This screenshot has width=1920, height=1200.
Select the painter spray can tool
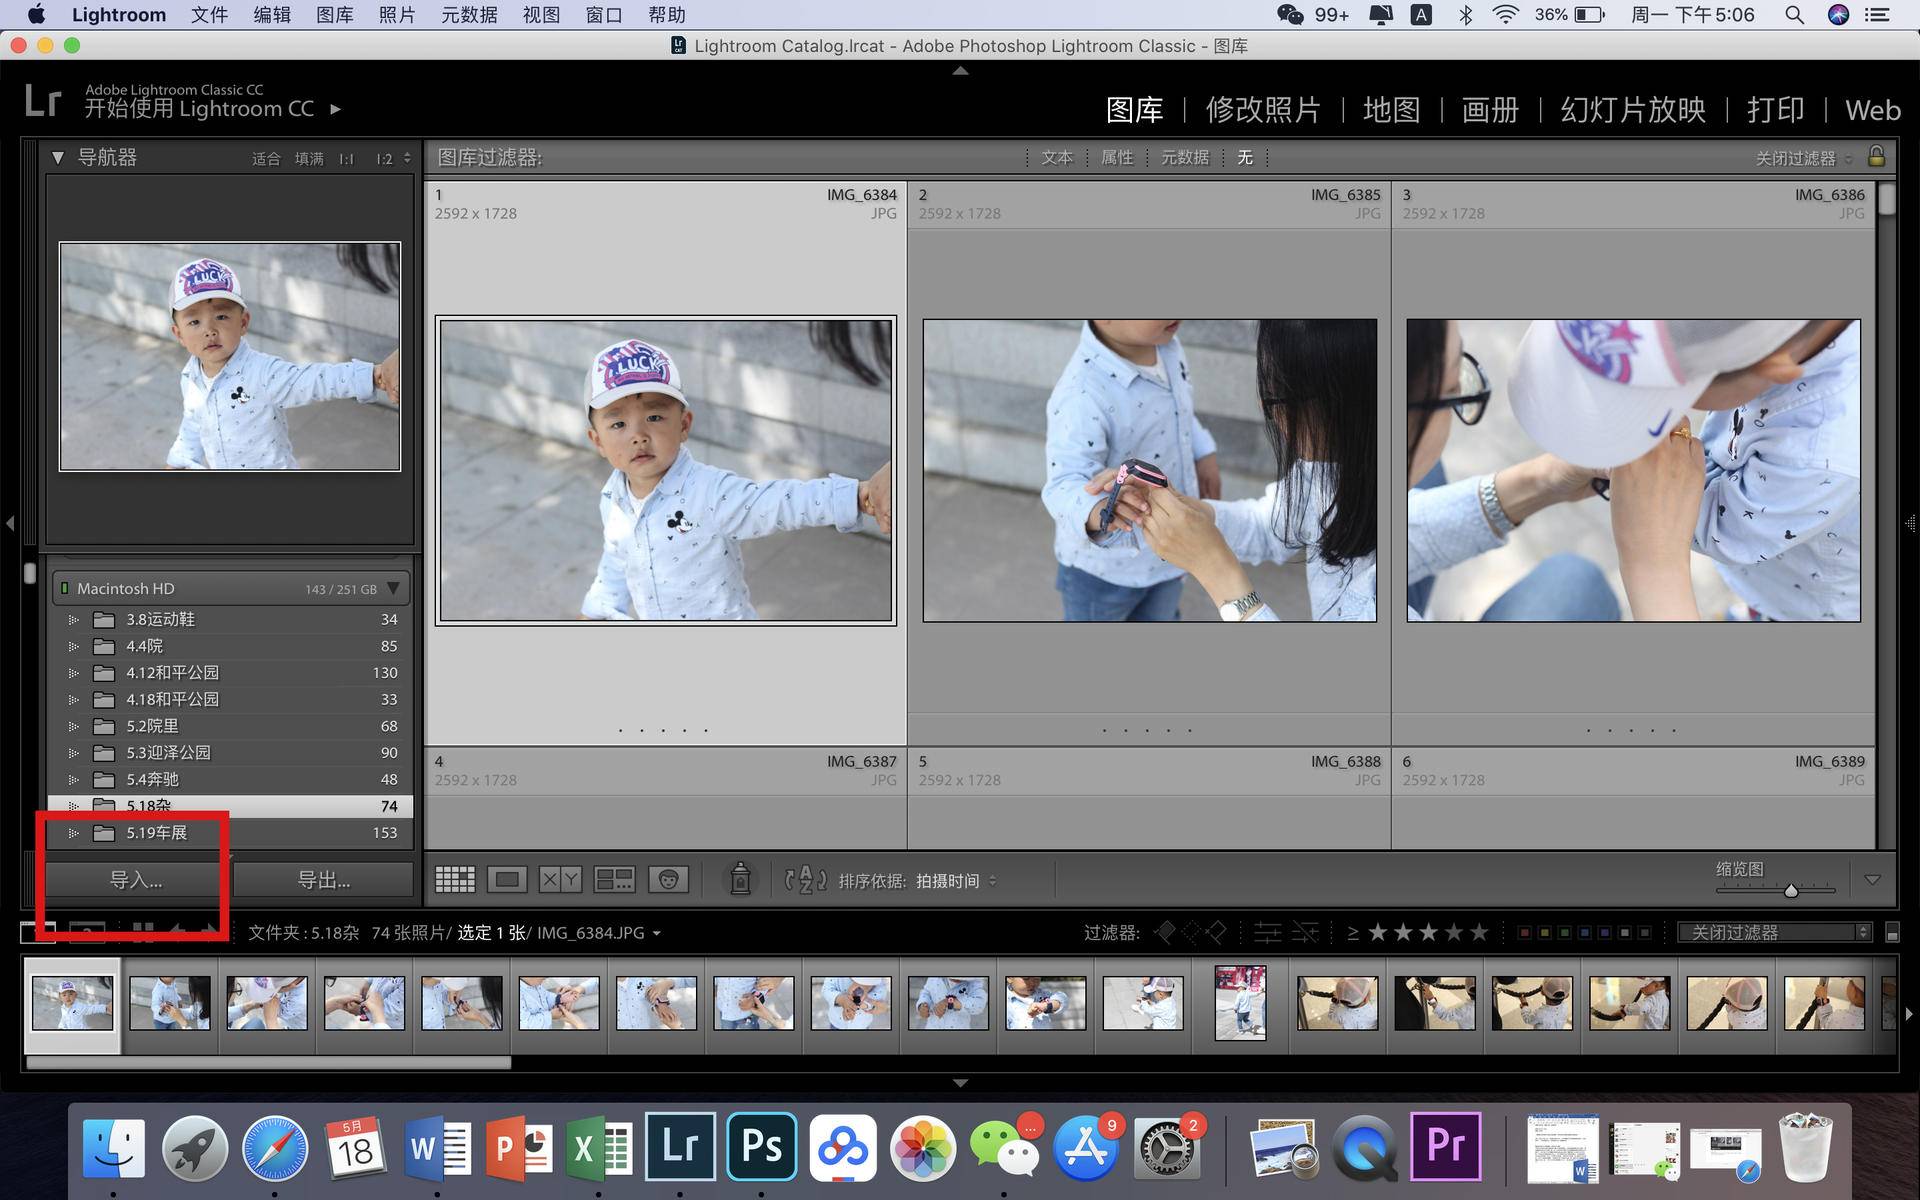[x=740, y=879]
